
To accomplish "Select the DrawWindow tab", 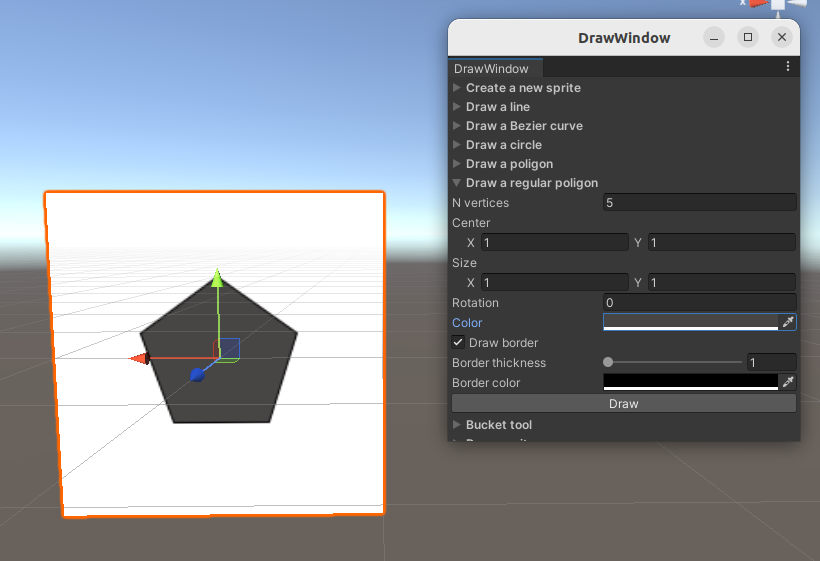I will click(494, 68).
